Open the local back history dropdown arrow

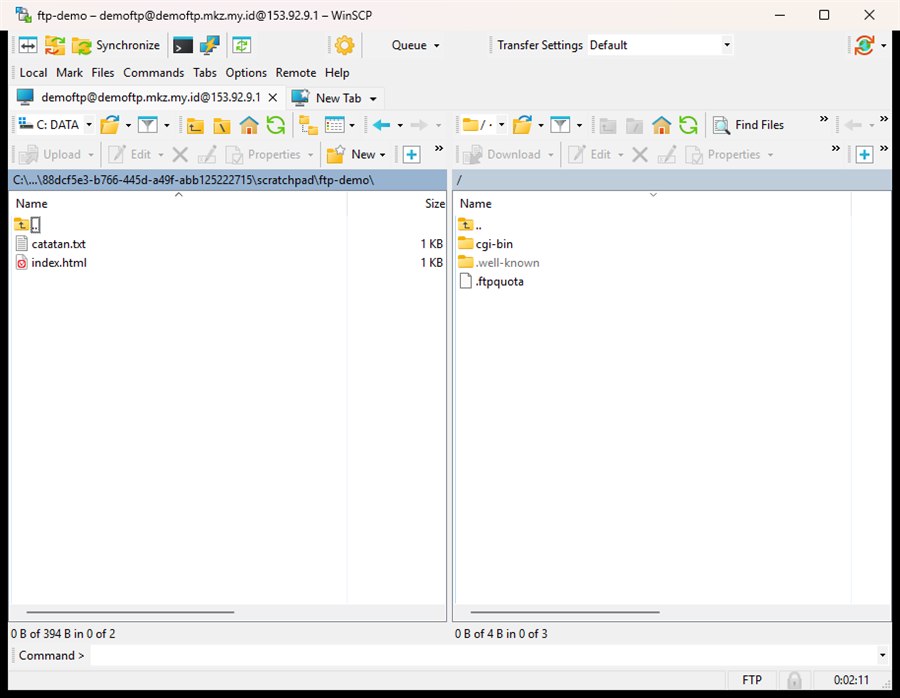[400, 125]
